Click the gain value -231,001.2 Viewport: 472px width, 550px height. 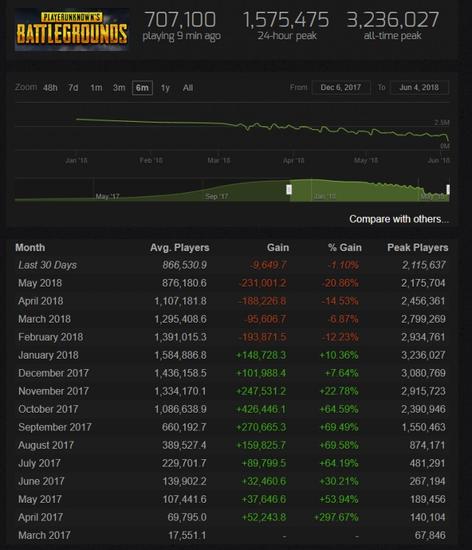263,283
